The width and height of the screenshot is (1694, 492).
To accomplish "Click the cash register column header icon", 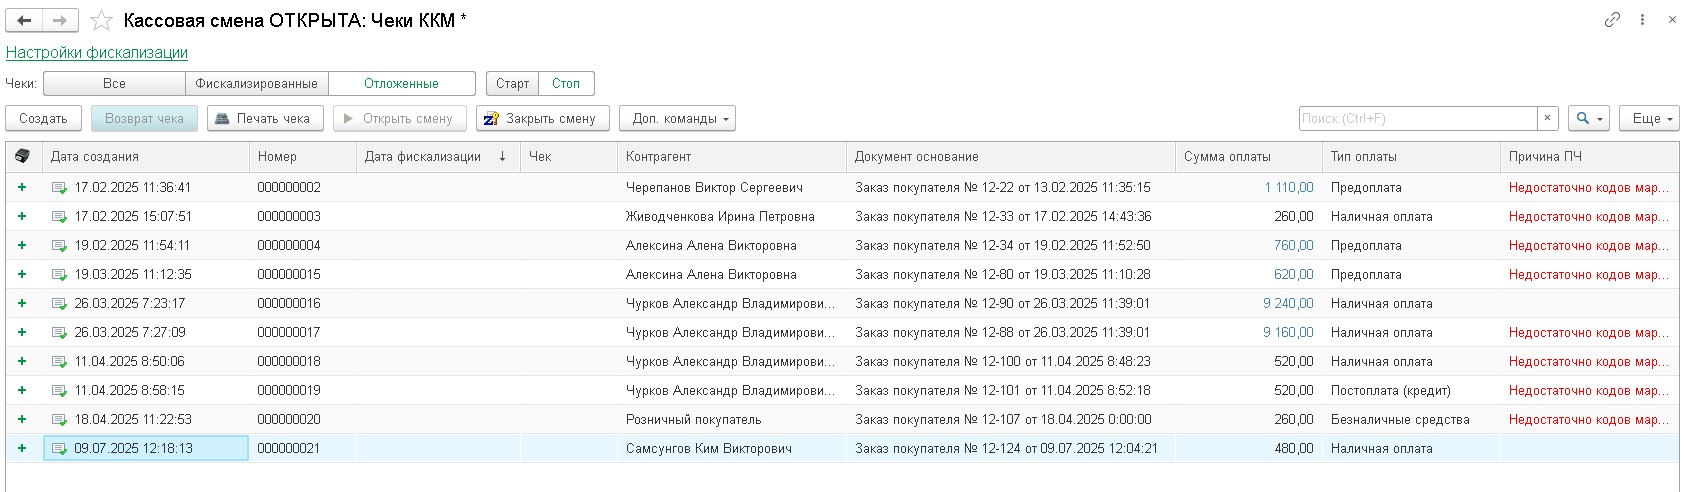I will [23, 156].
